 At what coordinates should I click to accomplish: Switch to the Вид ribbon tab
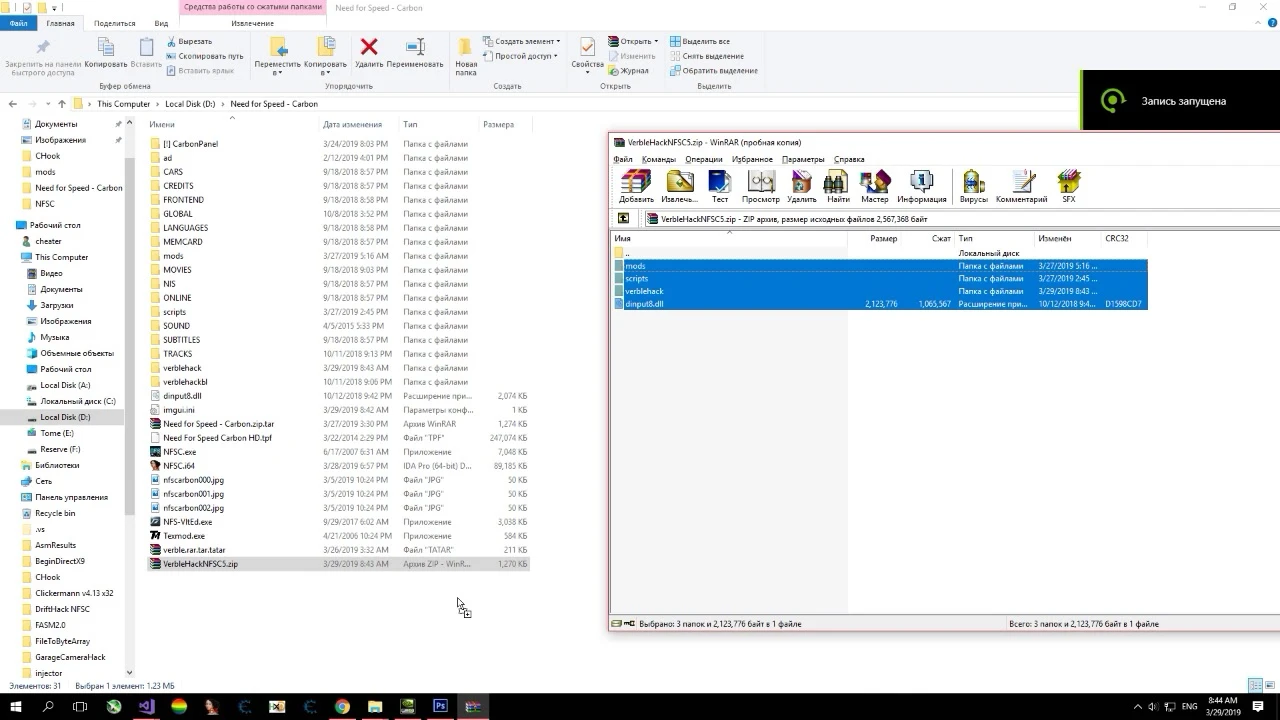161,23
